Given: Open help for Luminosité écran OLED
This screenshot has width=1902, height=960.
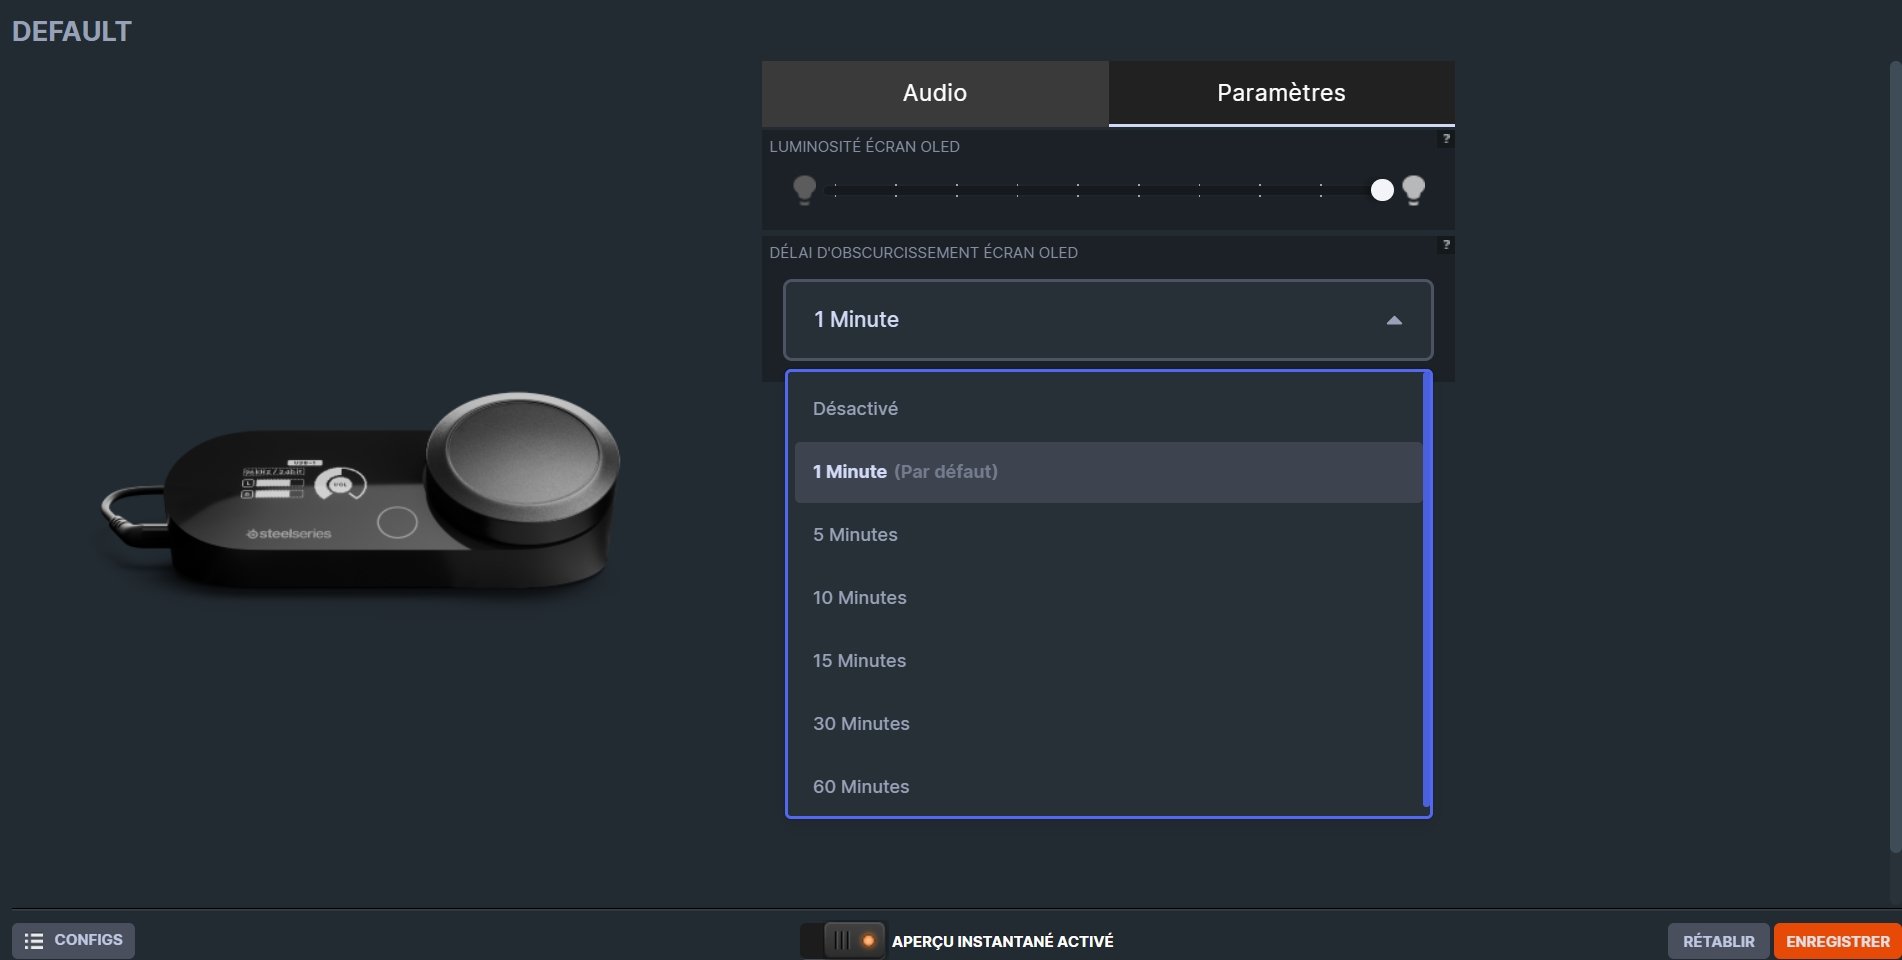Looking at the screenshot, I should [1445, 139].
